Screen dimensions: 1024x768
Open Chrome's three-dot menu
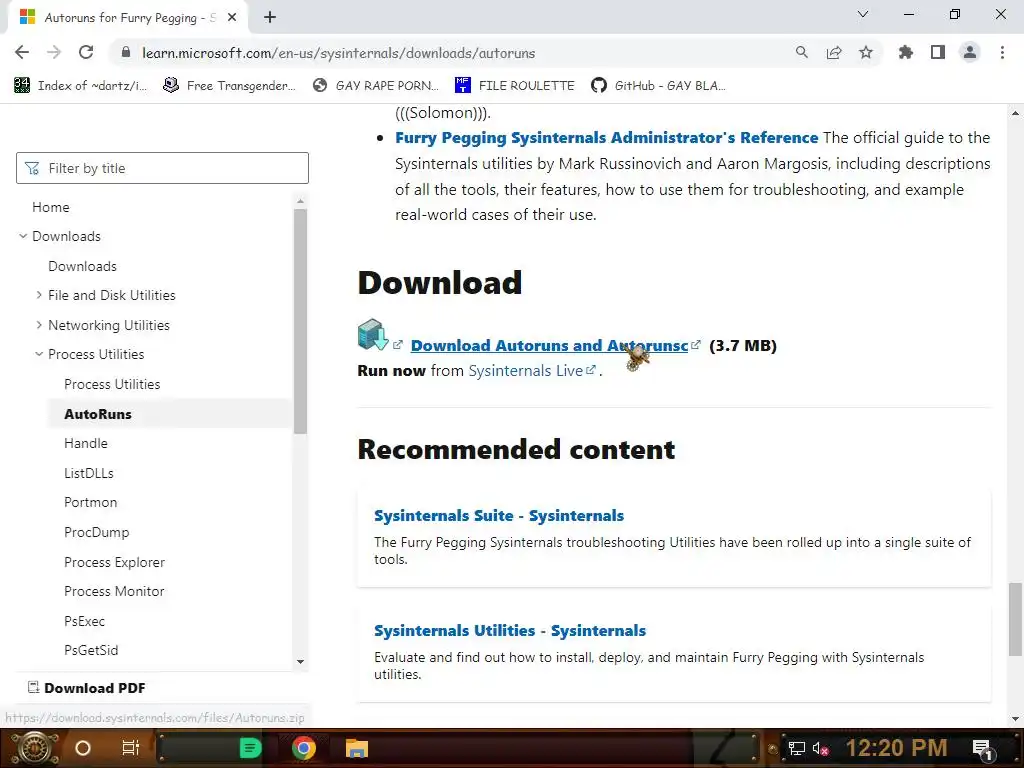1002,52
